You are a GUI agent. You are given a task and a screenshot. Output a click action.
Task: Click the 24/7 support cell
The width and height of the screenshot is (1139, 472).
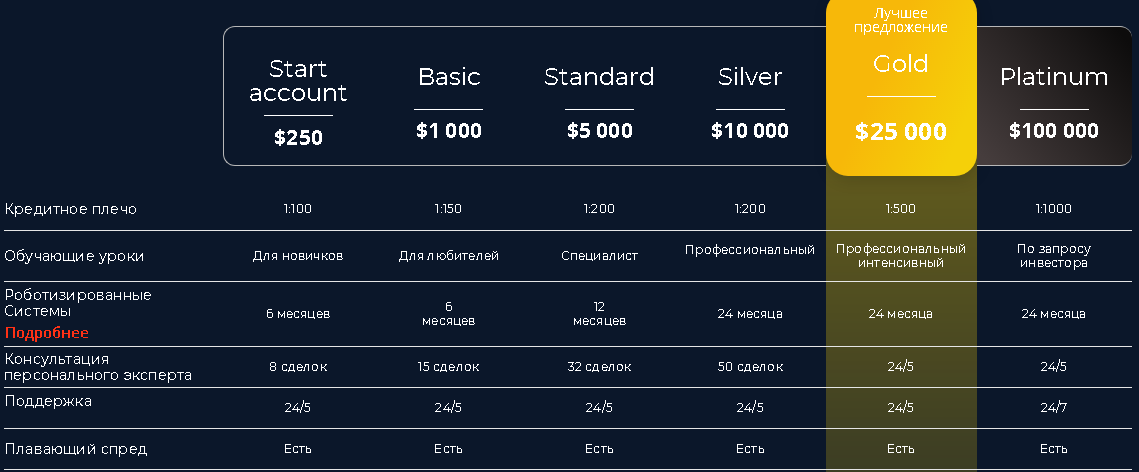click(x=1053, y=407)
